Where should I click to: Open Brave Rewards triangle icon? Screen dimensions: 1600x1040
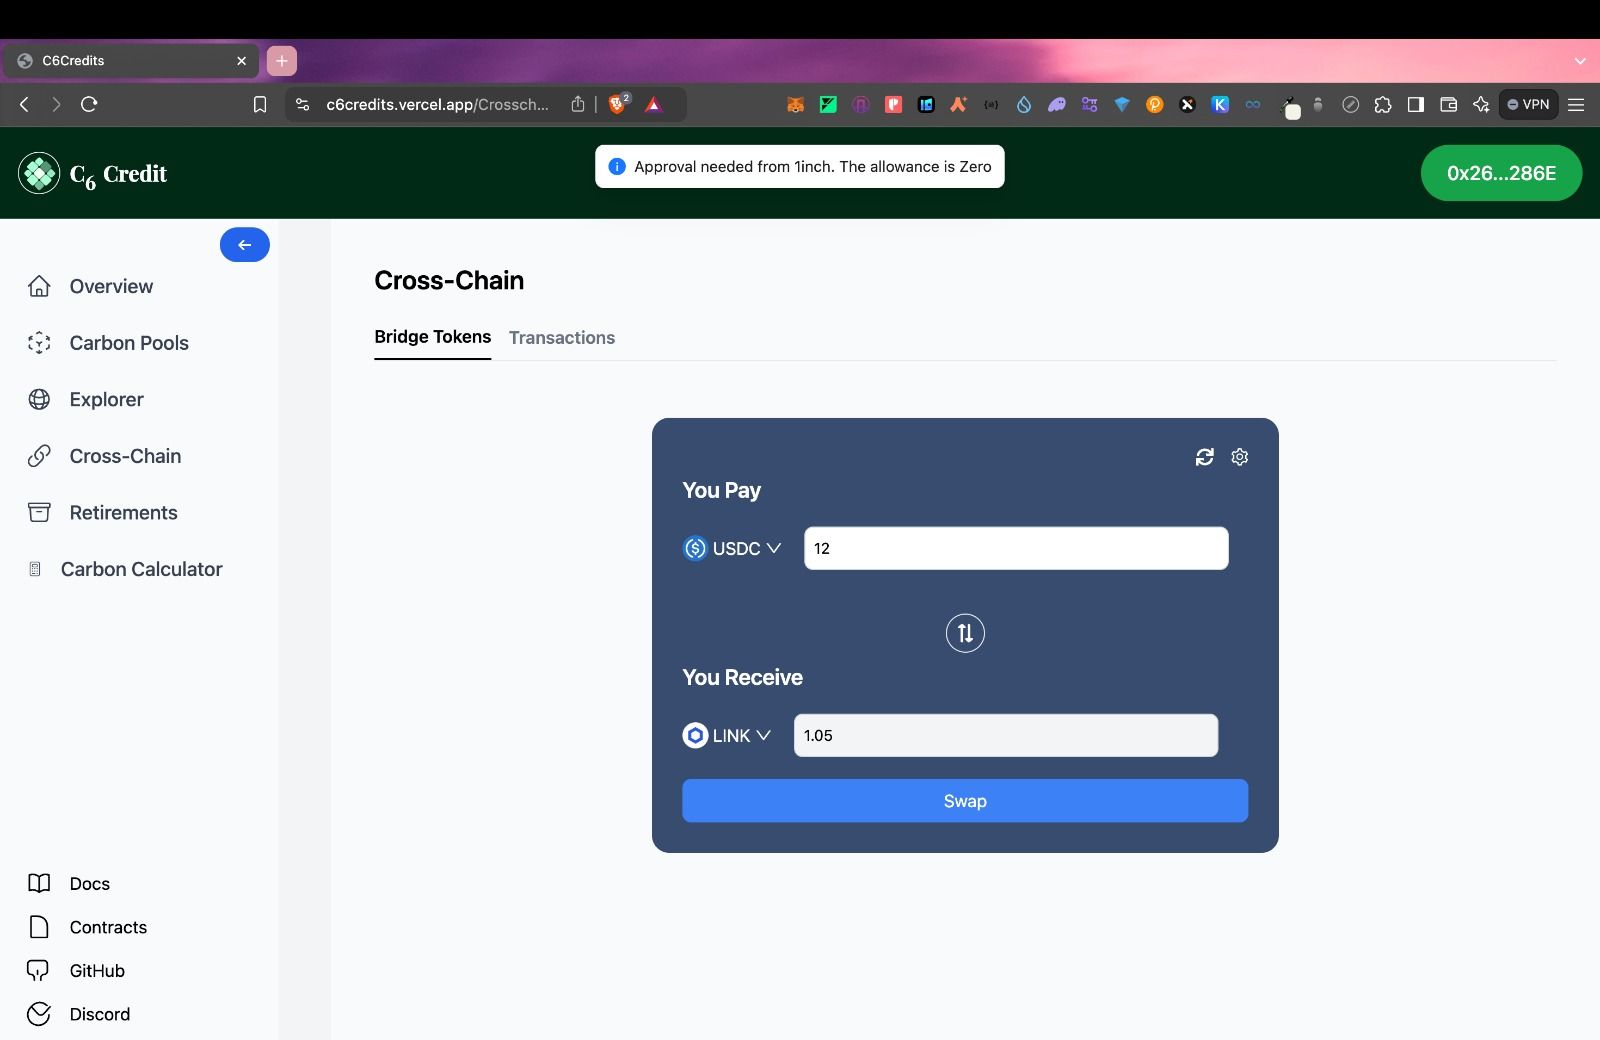point(654,104)
